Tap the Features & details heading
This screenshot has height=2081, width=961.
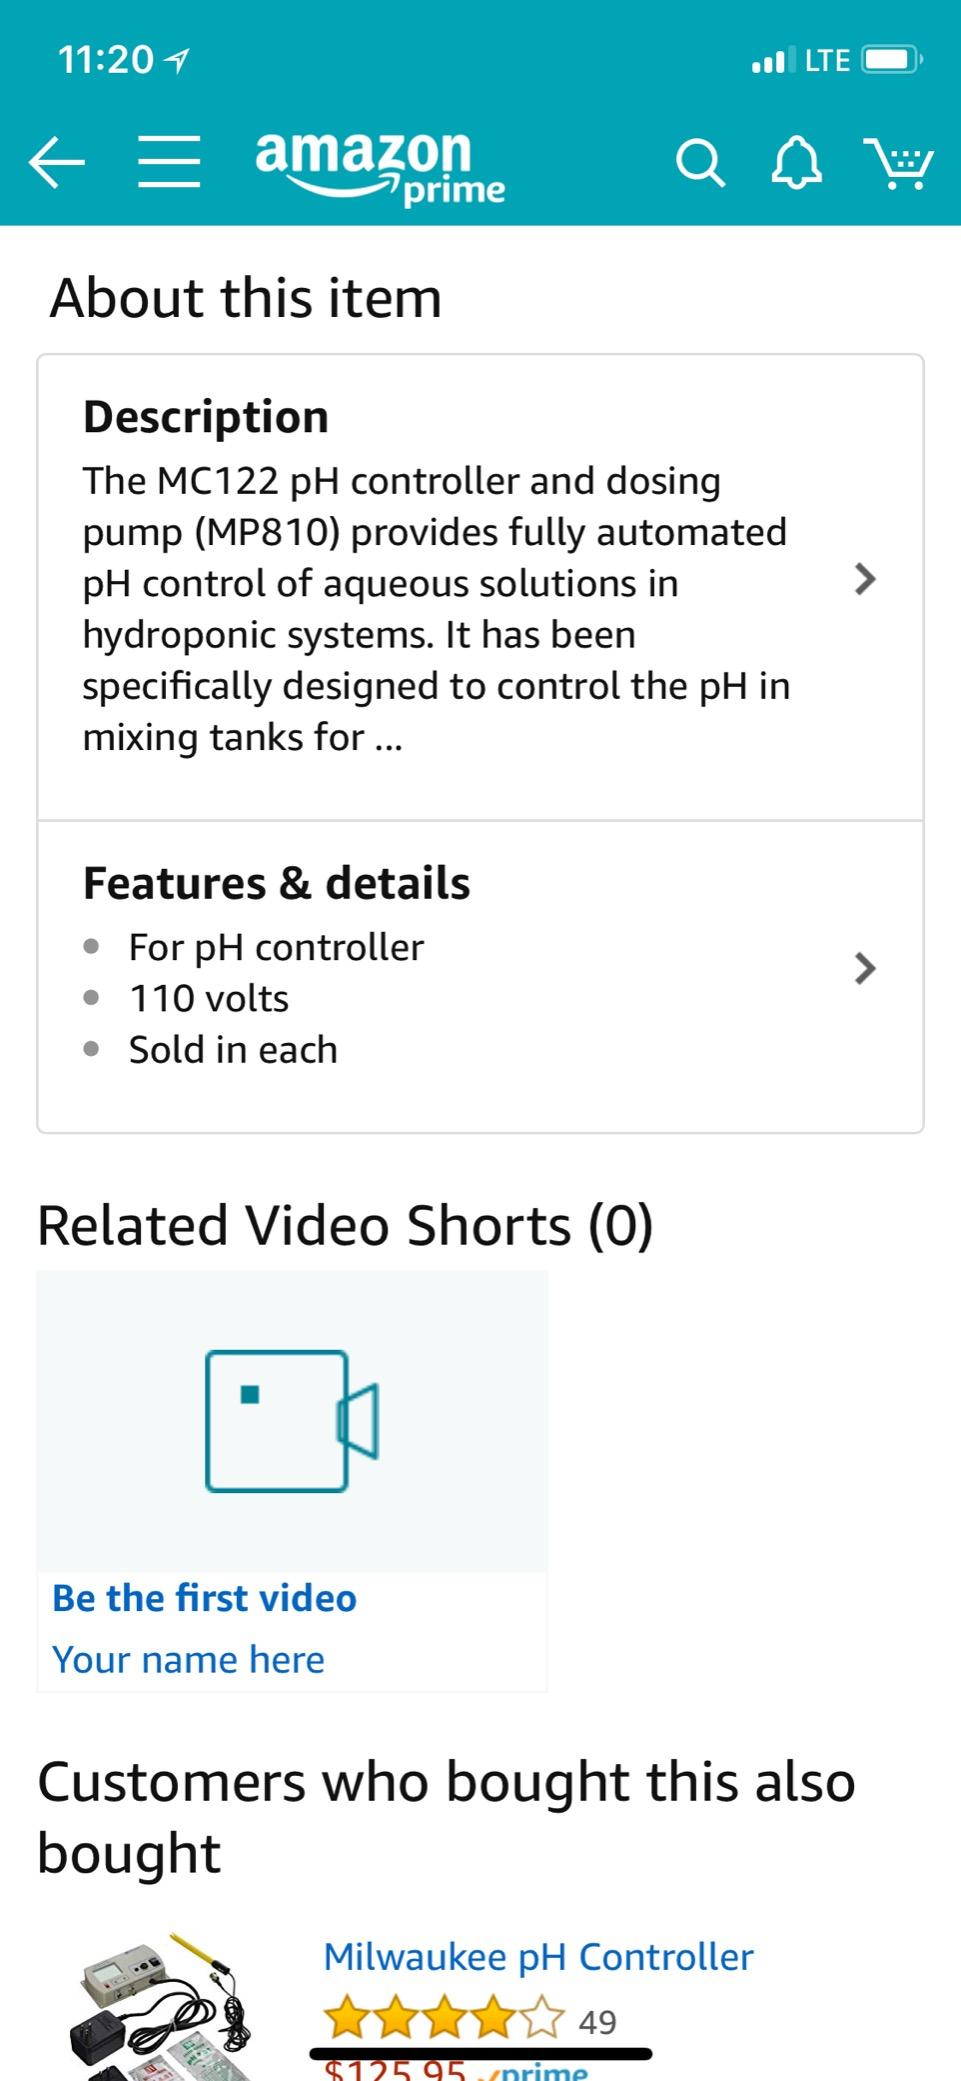pos(276,884)
